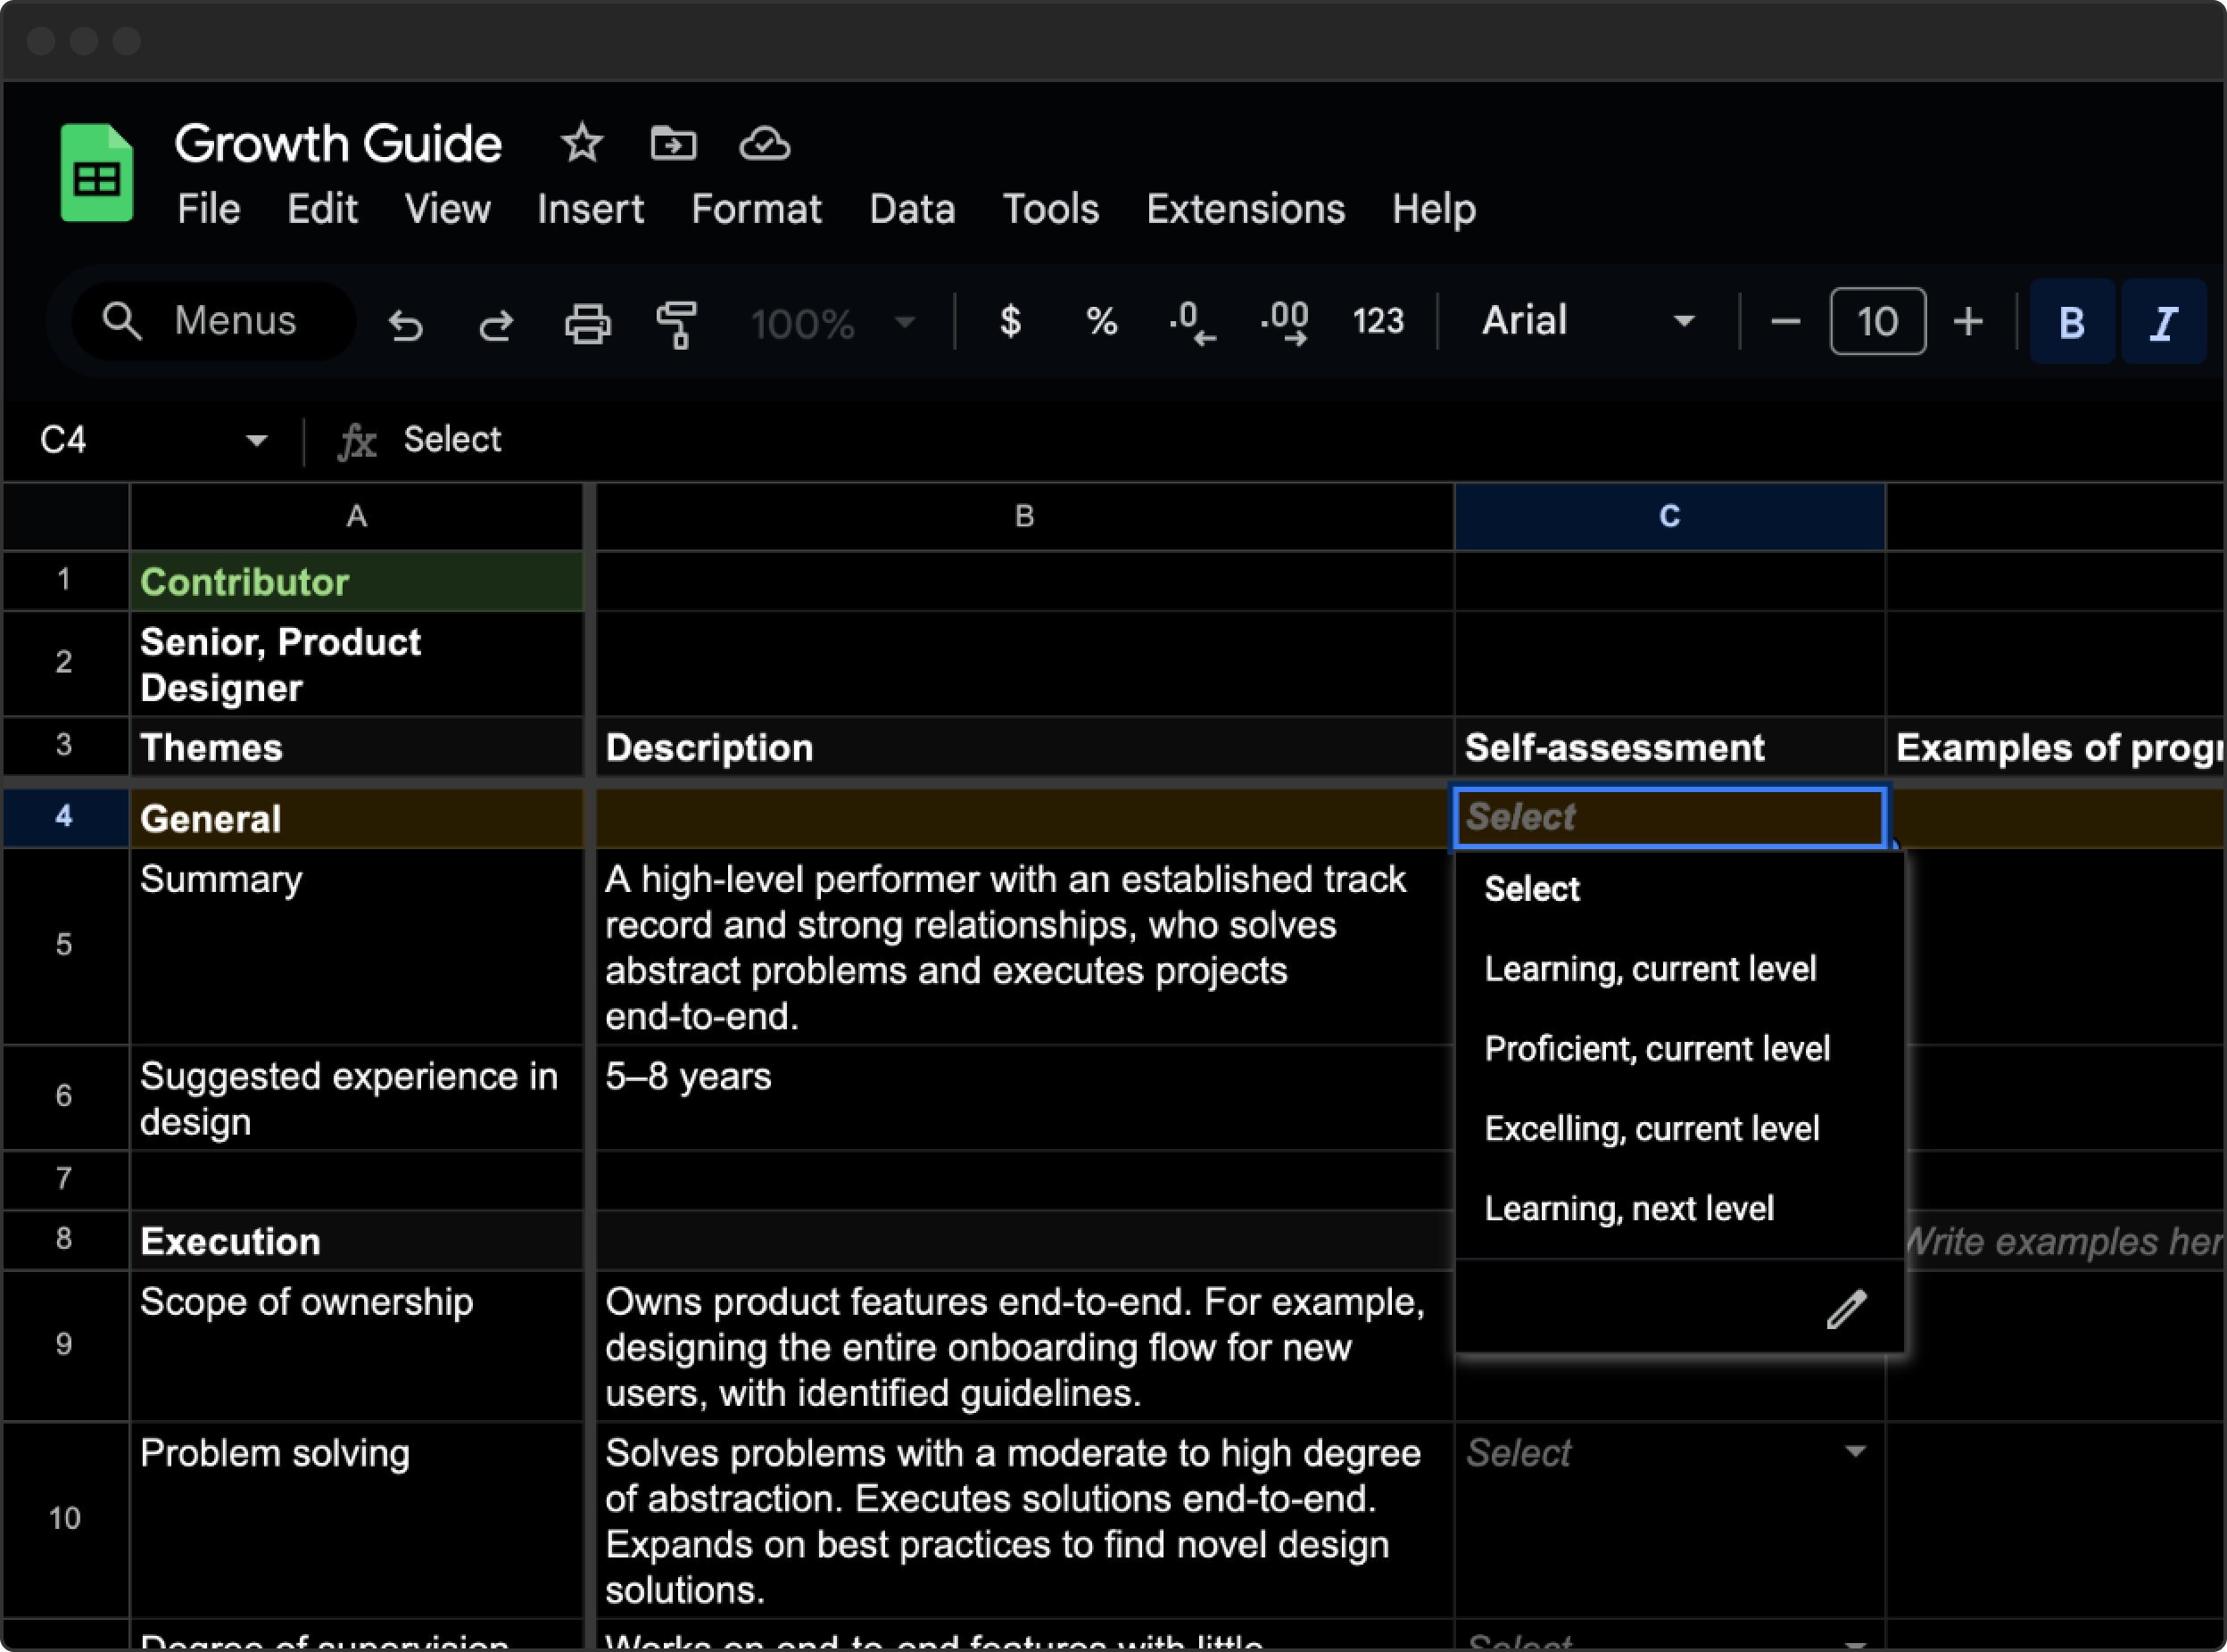Click the redo arrow
The width and height of the screenshot is (2227, 1652).
[x=496, y=323]
